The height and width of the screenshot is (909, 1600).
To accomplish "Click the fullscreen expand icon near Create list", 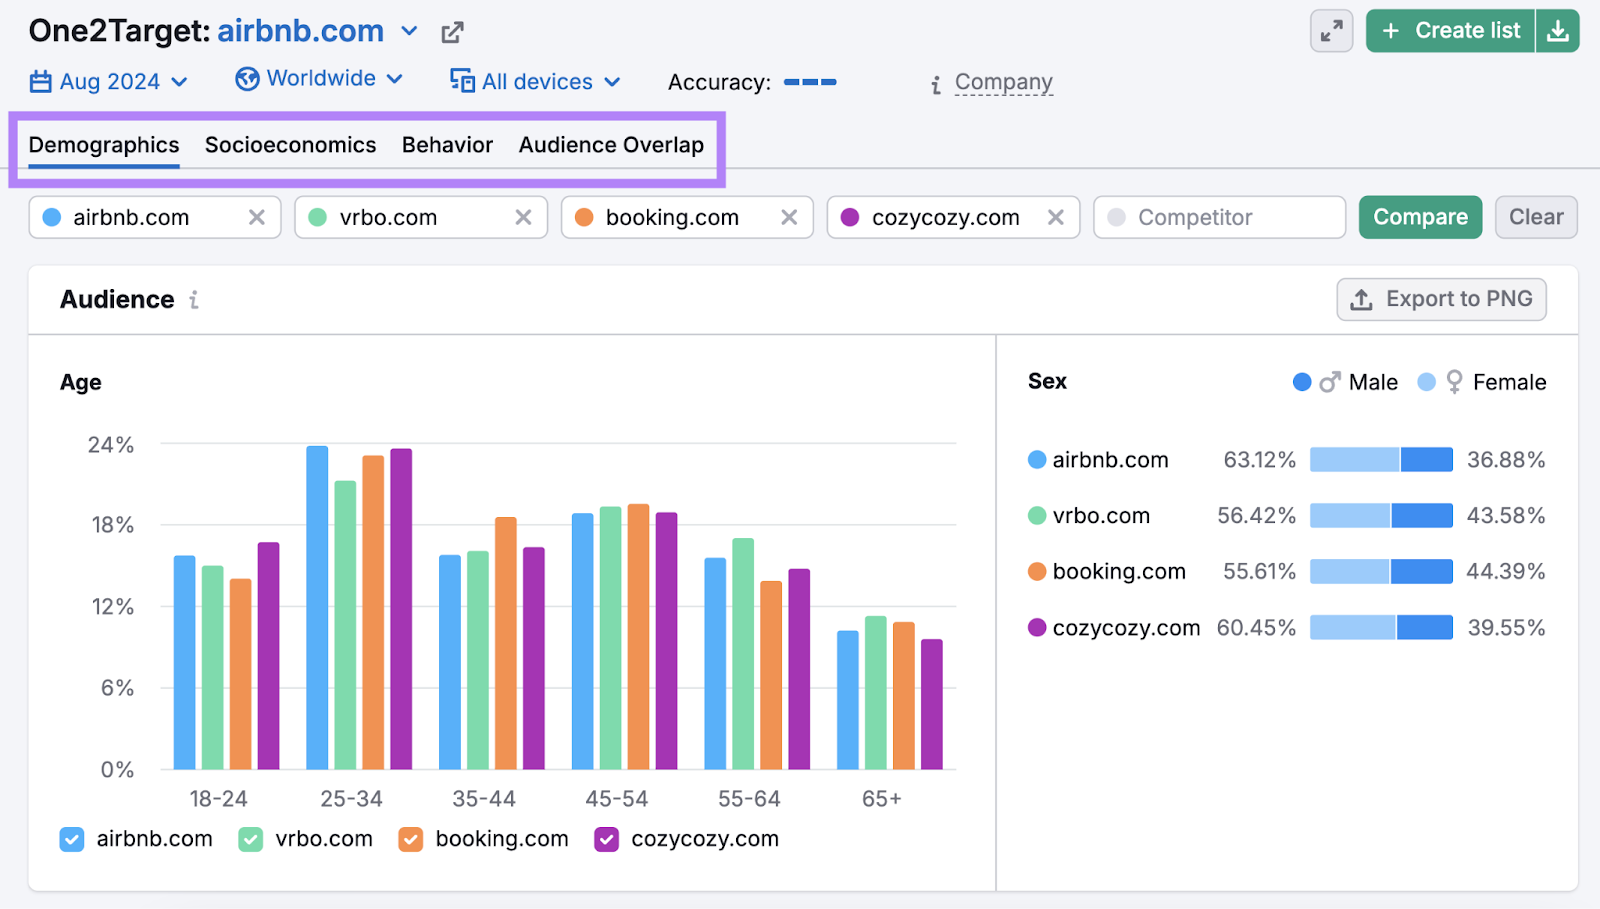I will click(x=1331, y=30).
